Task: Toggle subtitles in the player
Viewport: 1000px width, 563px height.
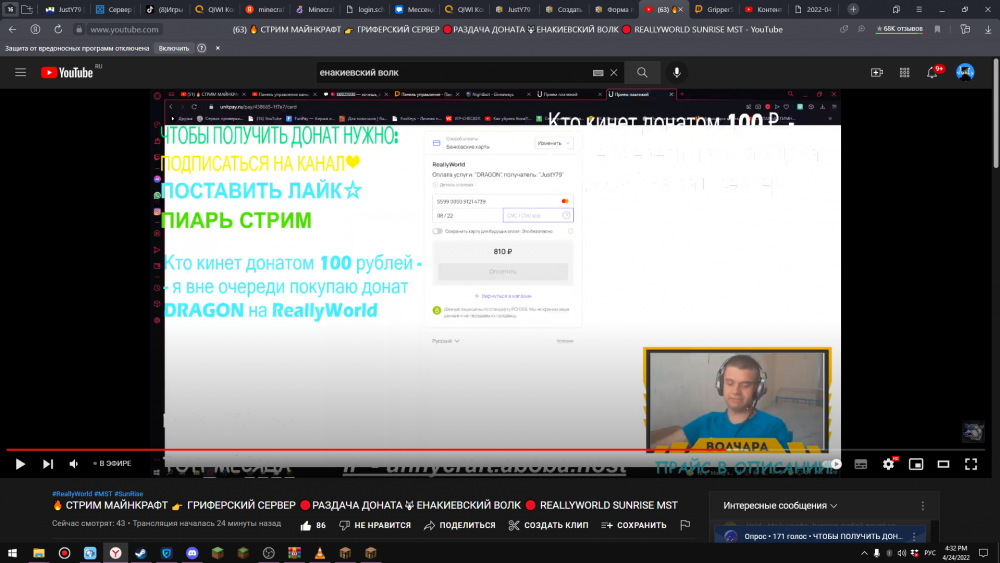Action: coord(860,464)
